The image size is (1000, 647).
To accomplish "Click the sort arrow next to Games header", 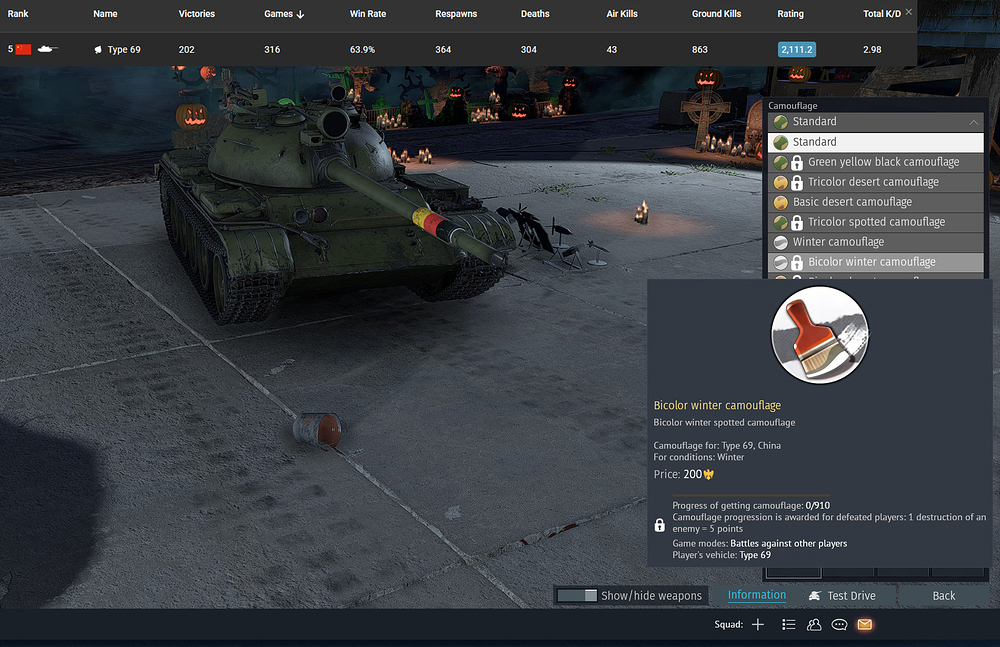I will 300,14.
